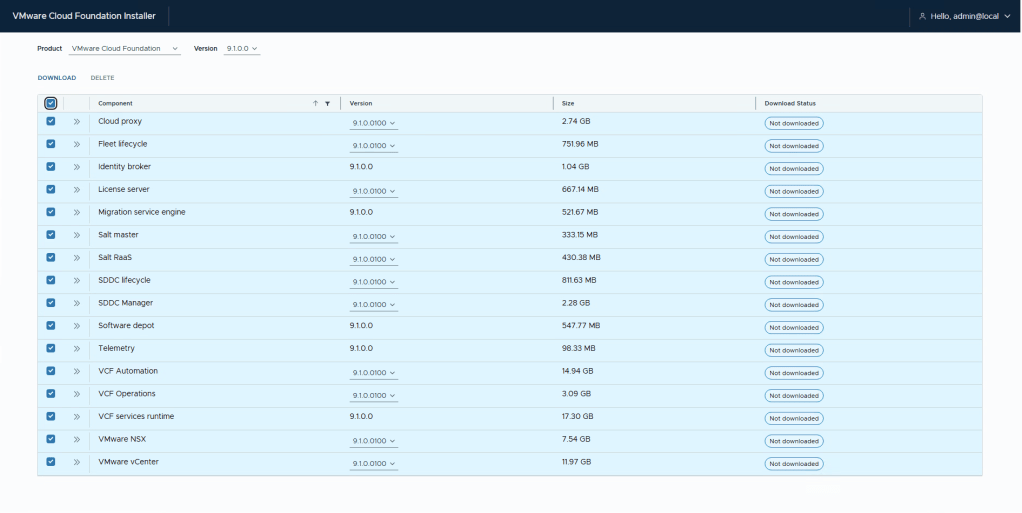Select the 17.30 GB size cell
The image size is (1022, 513).
[x=577, y=417]
